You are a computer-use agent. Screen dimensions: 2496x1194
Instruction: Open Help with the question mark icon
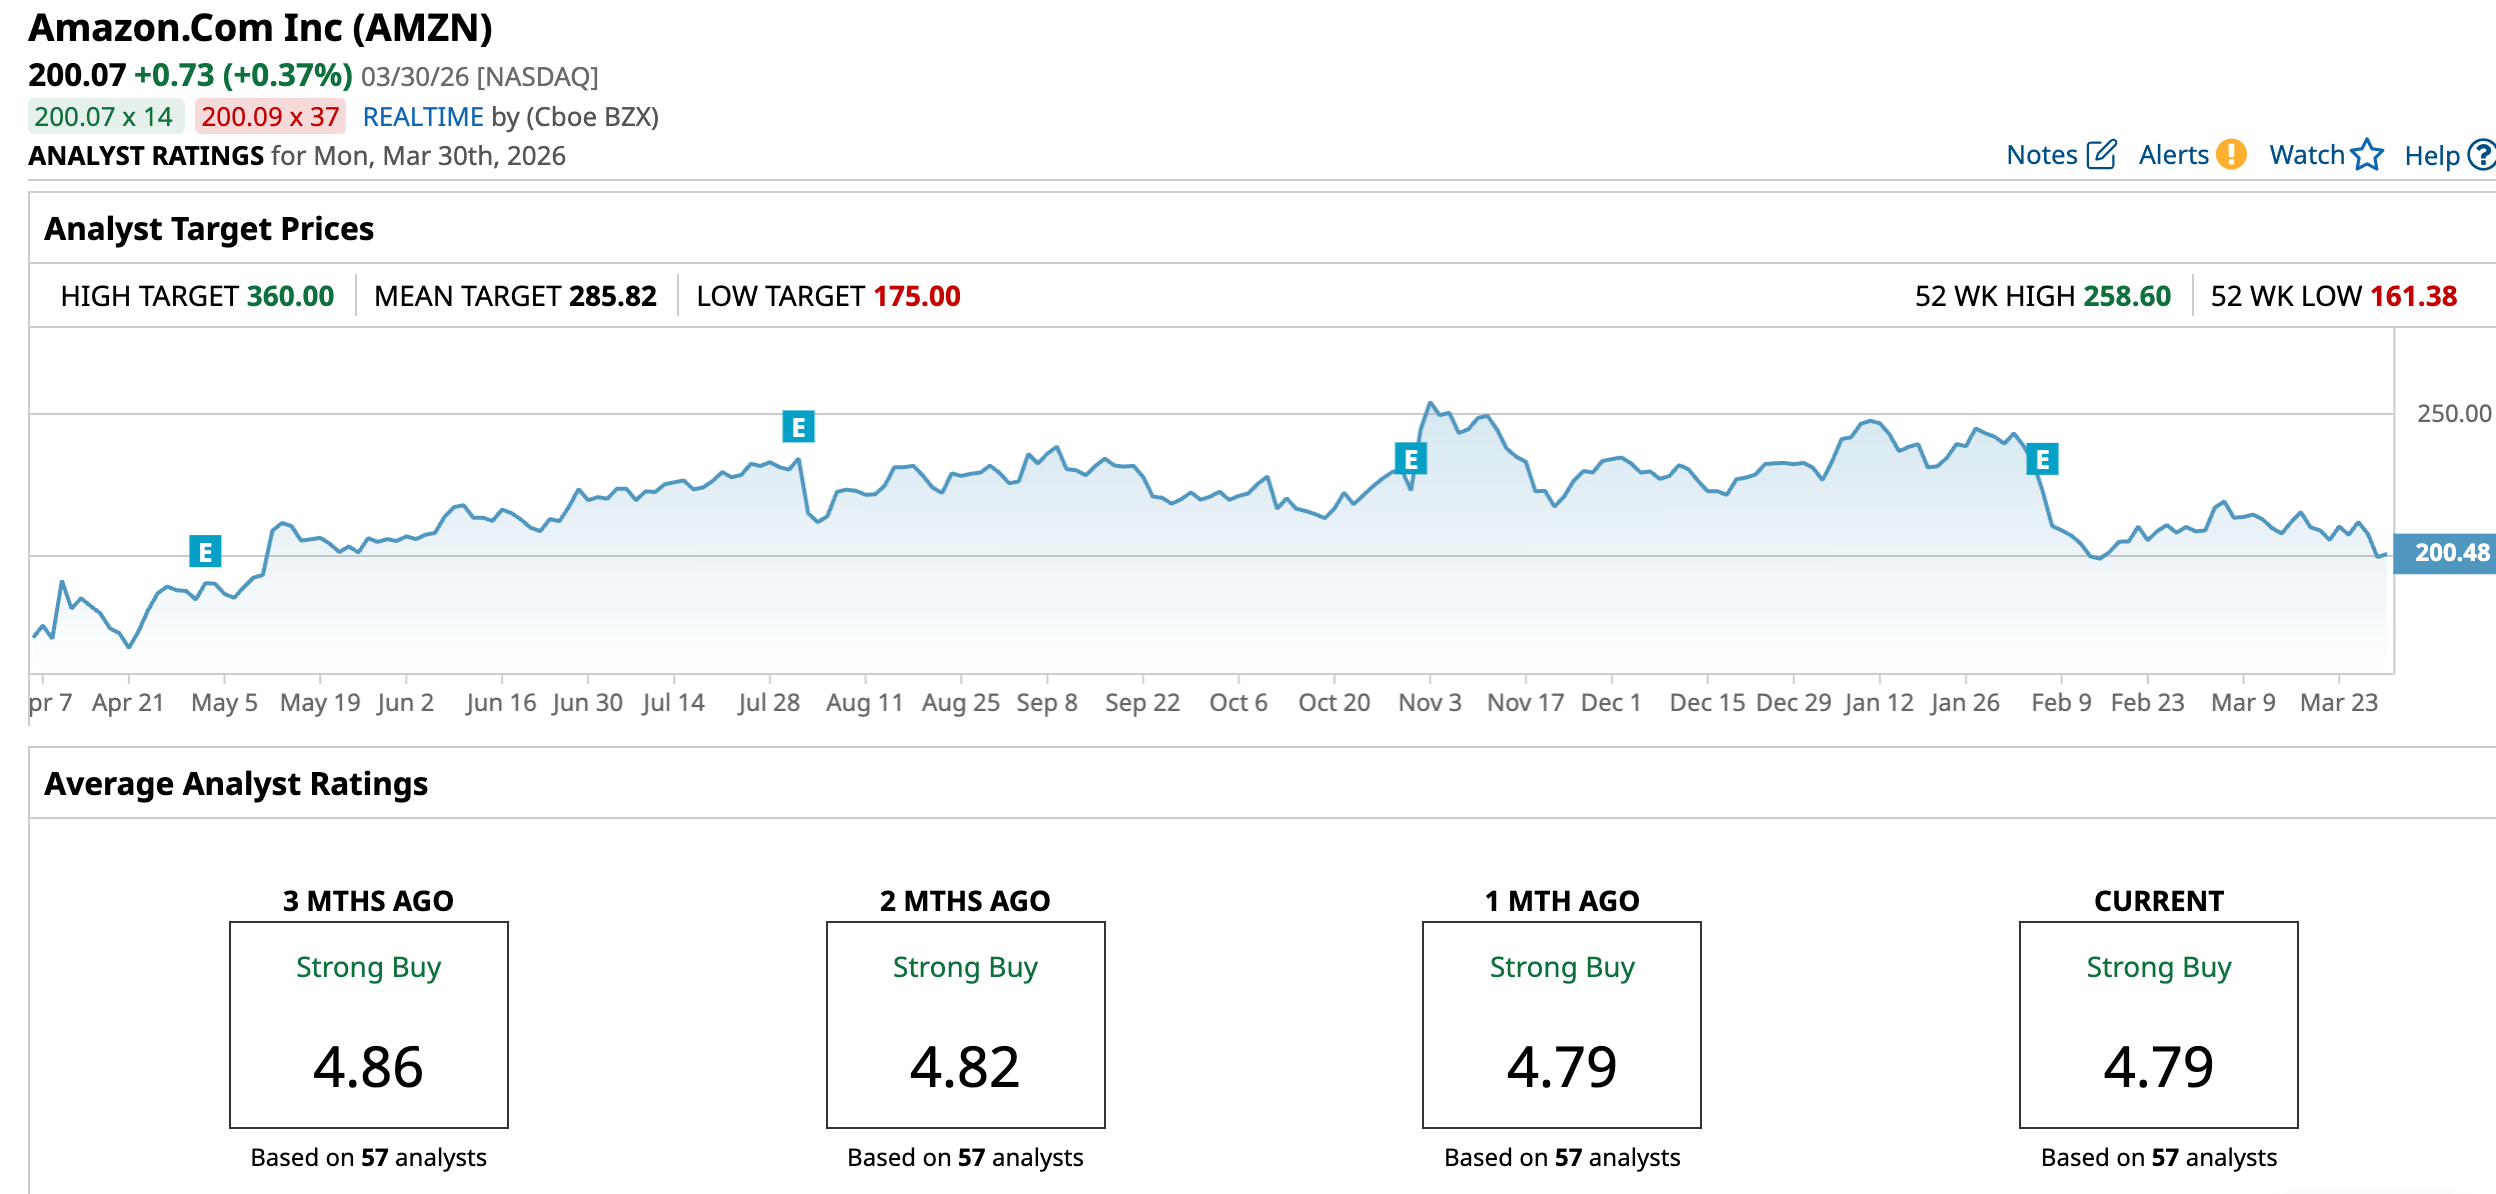click(x=2482, y=155)
